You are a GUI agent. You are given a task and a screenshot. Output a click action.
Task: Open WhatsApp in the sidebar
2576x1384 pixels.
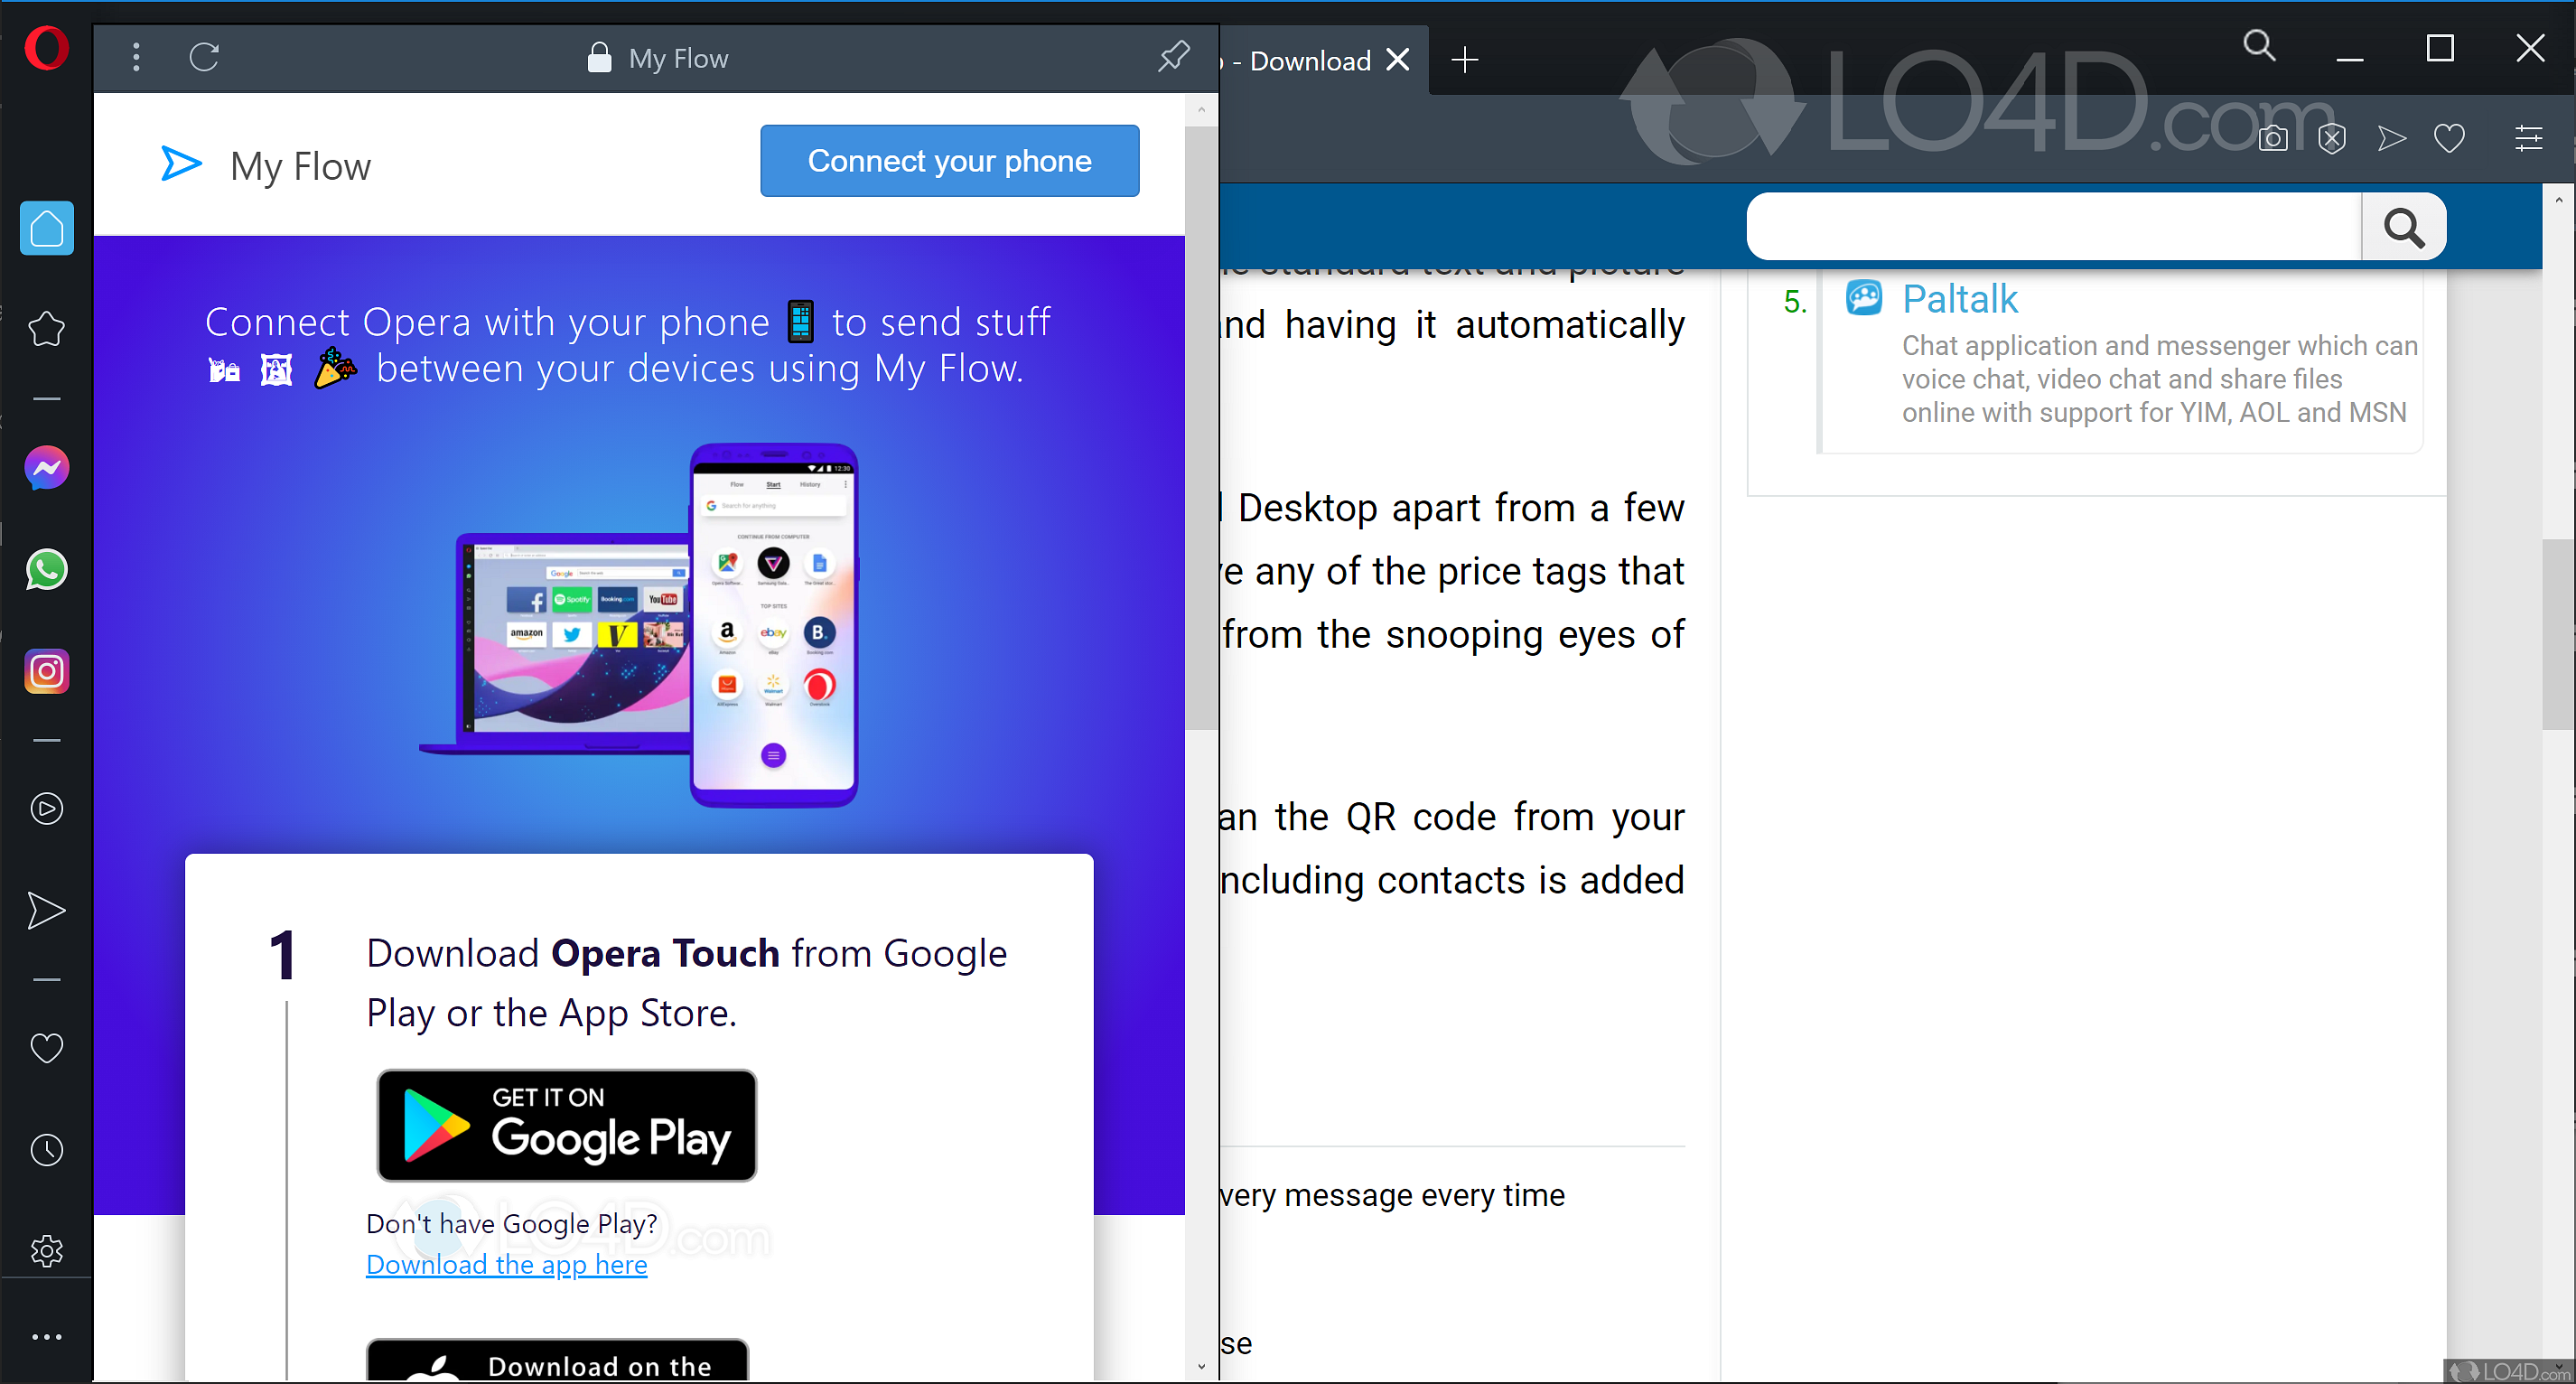(x=46, y=570)
